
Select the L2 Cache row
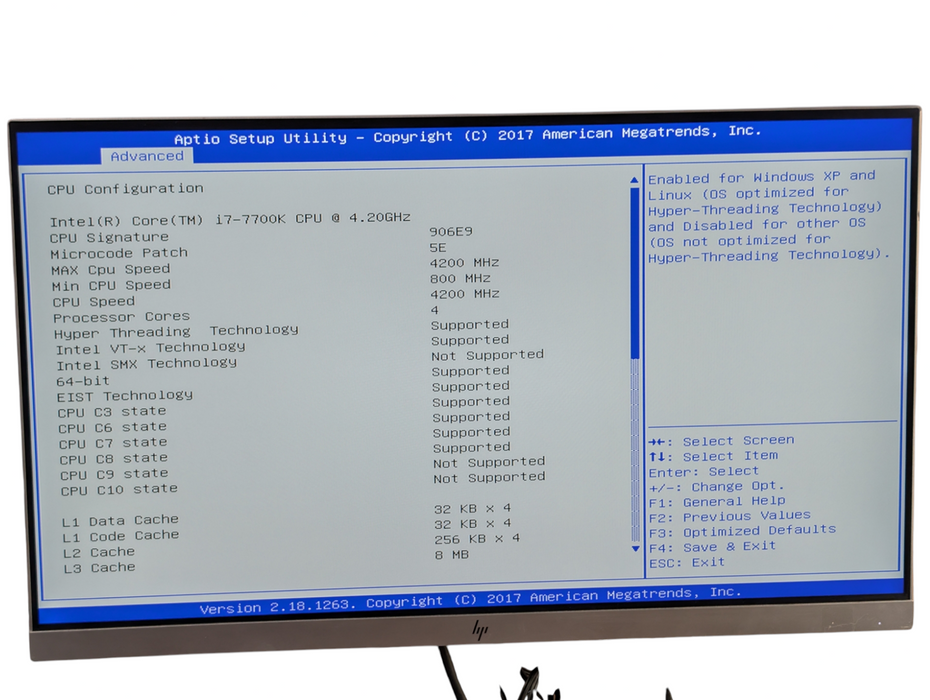click(x=291, y=546)
